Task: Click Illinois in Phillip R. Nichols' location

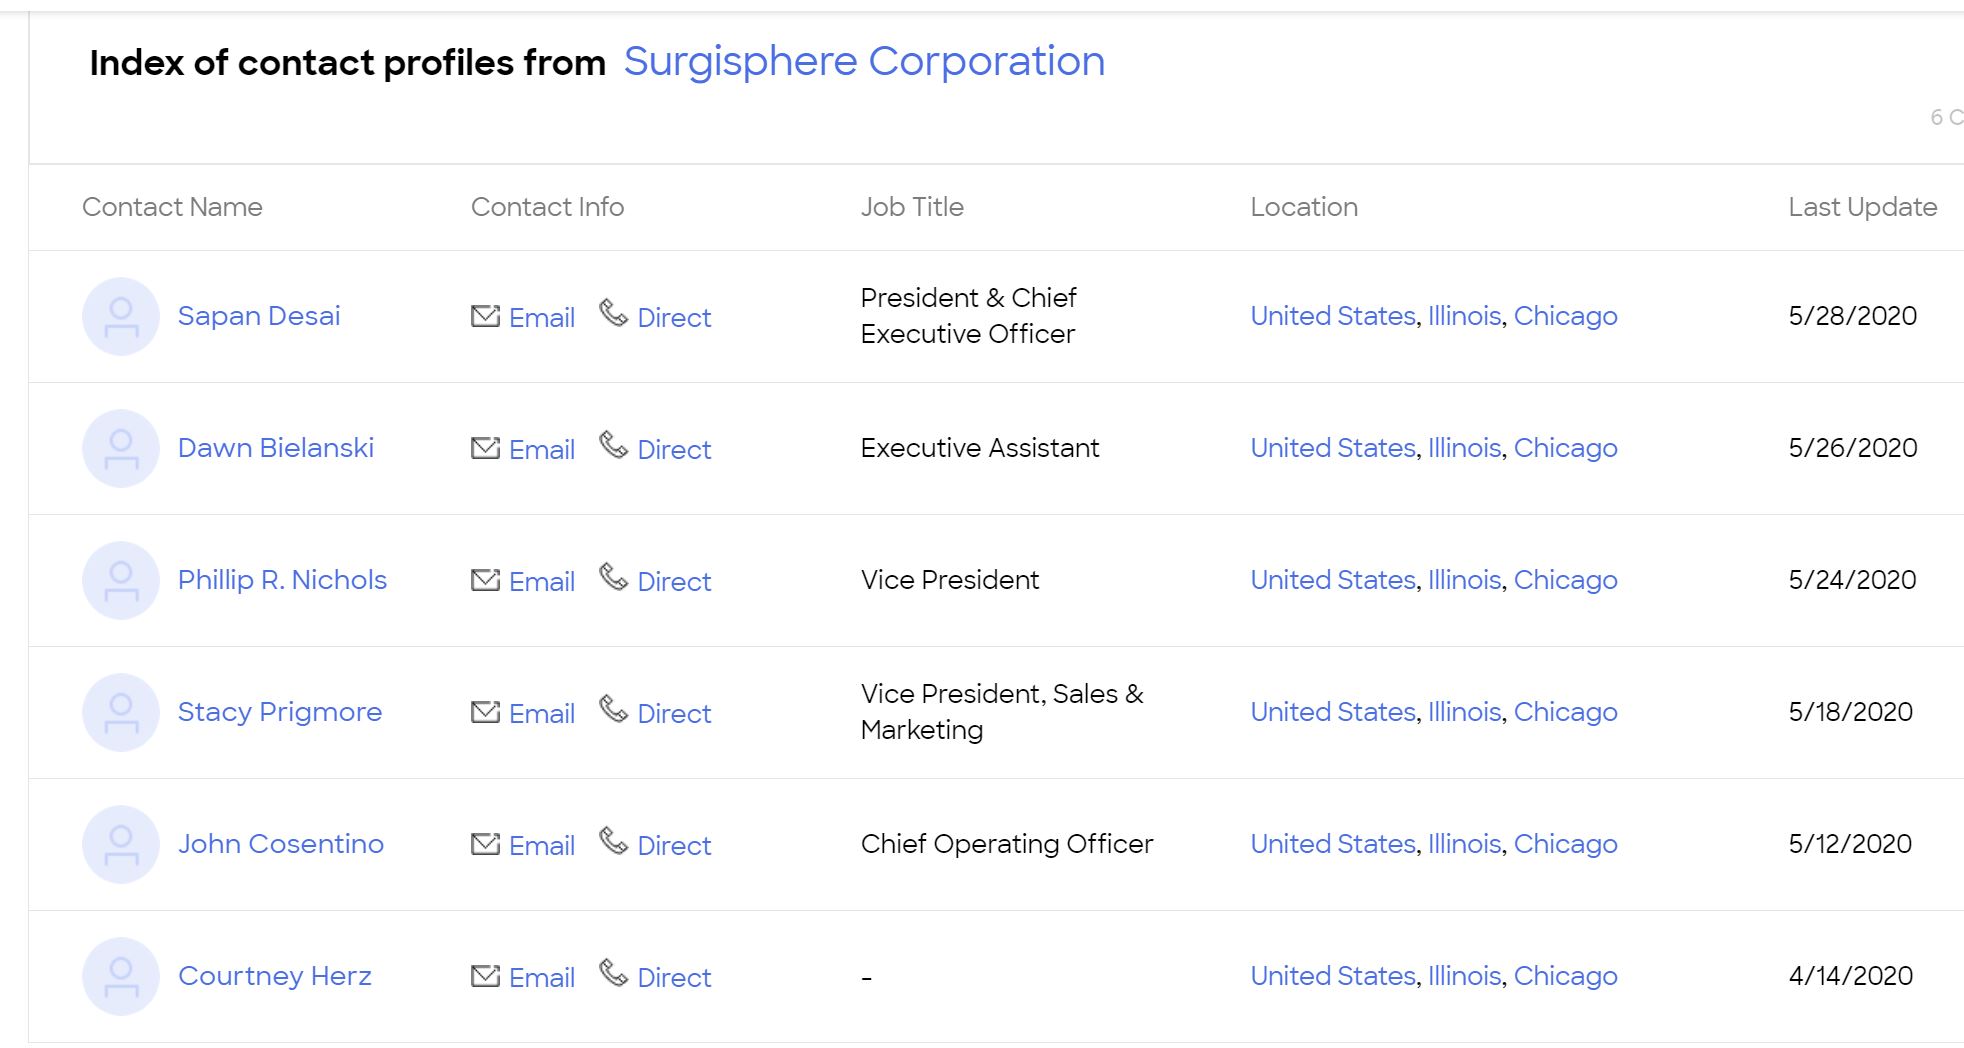Action: tap(1464, 580)
